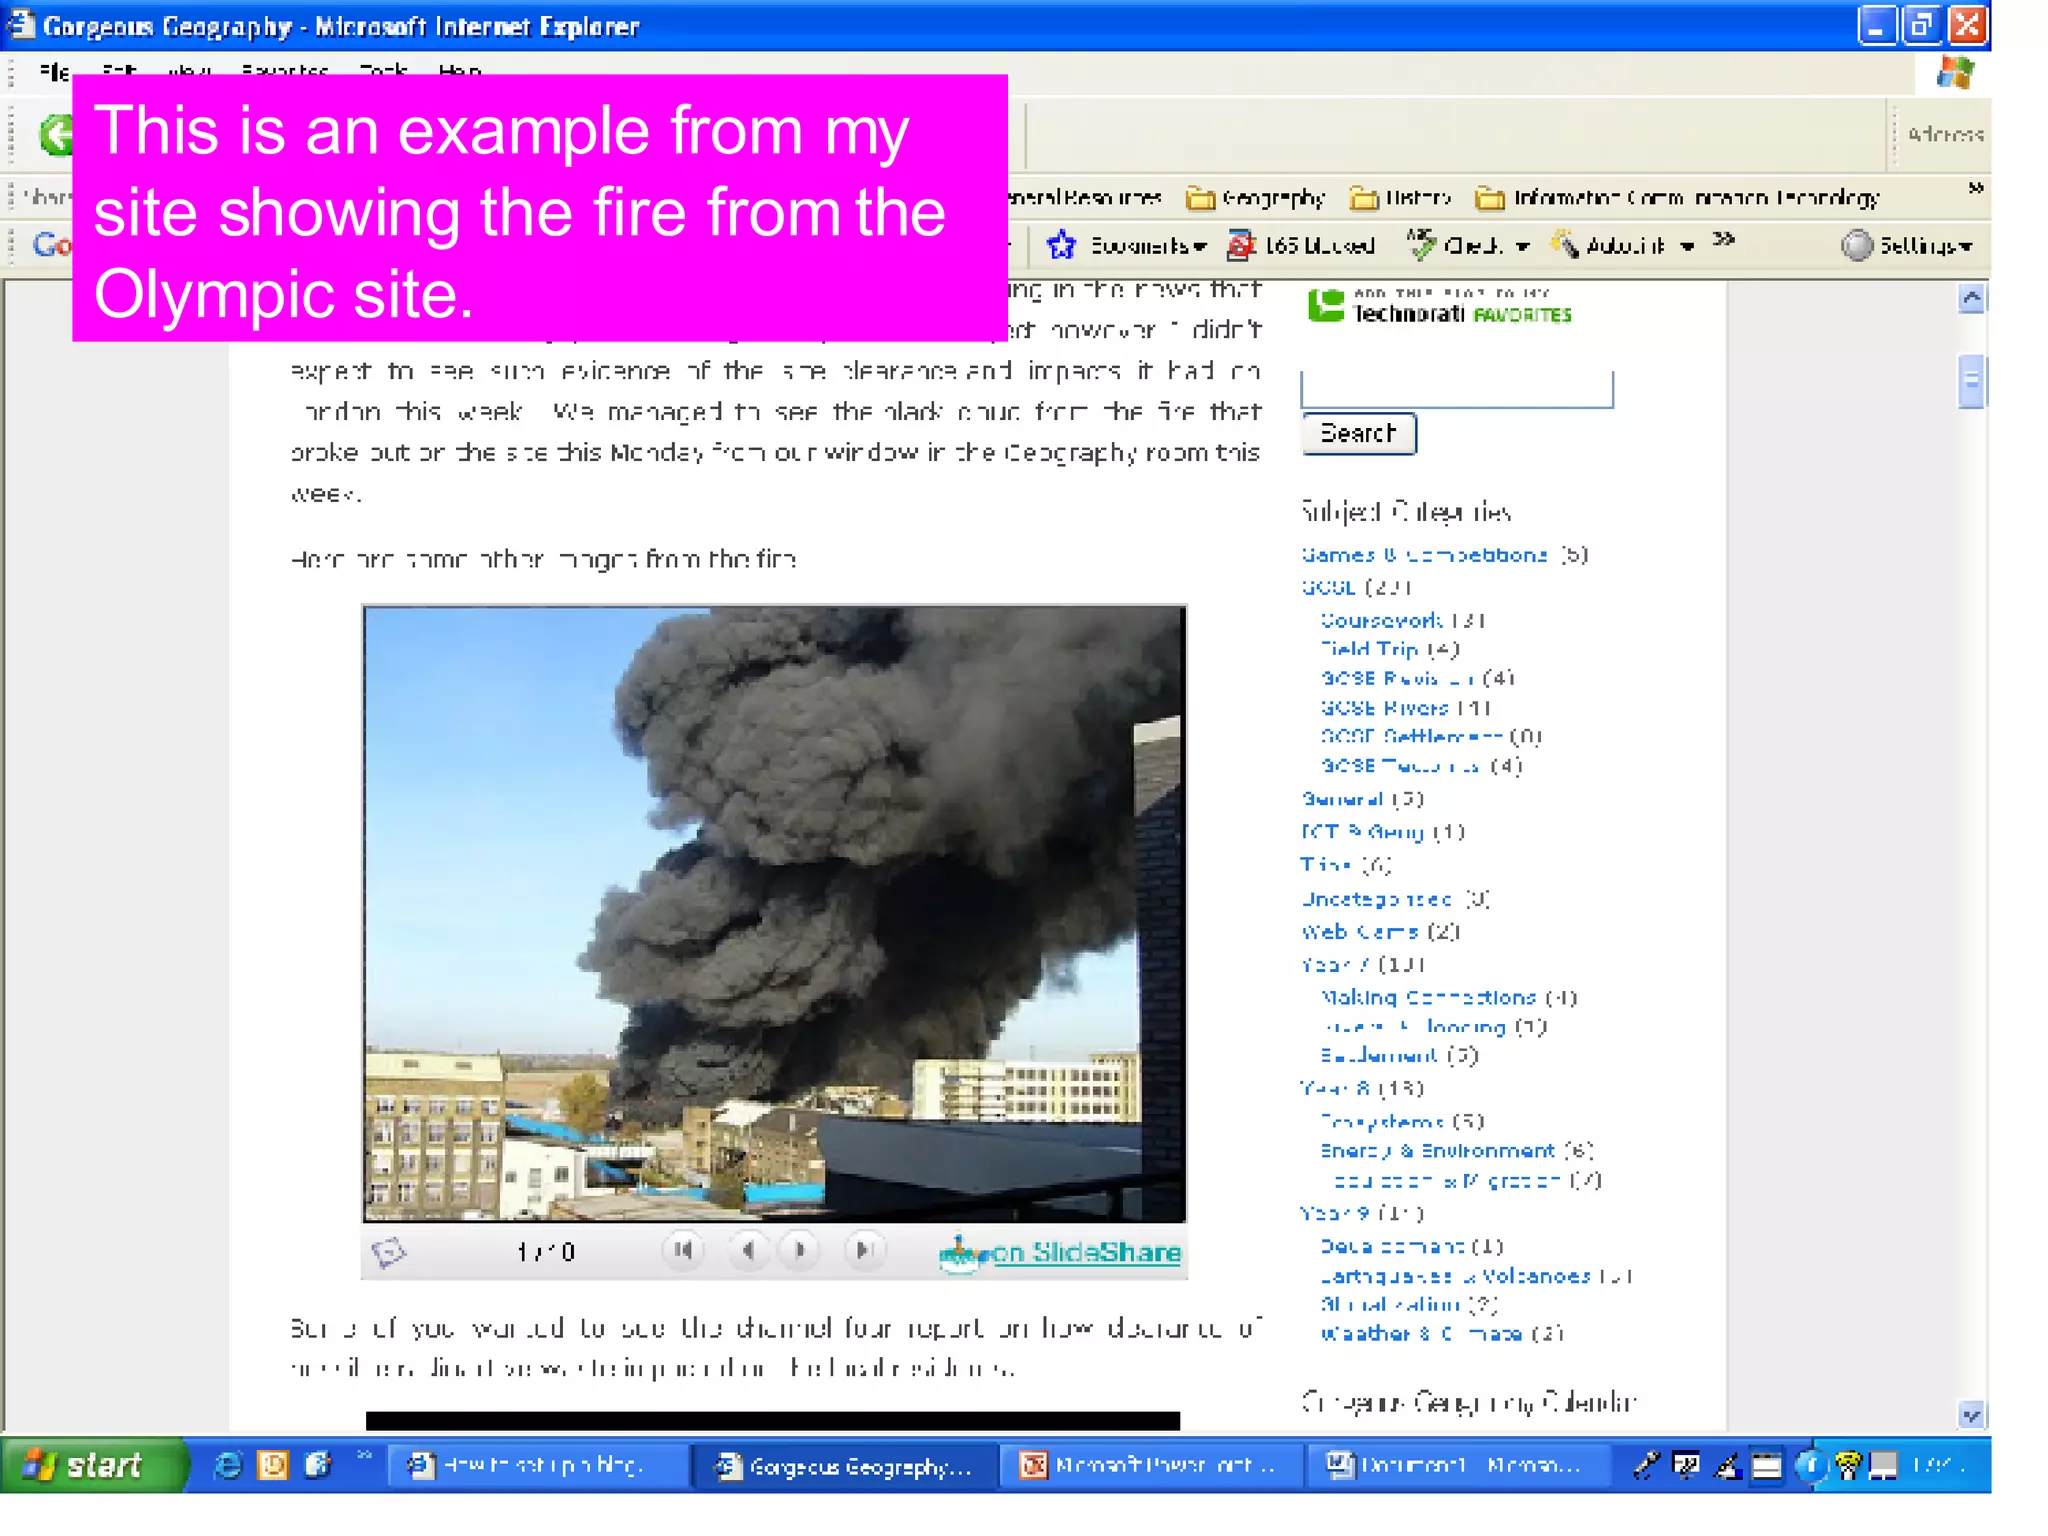2048x1536 pixels.
Task: Go to previous slide in SlideShare player
Action: click(x=747, y=1250)
